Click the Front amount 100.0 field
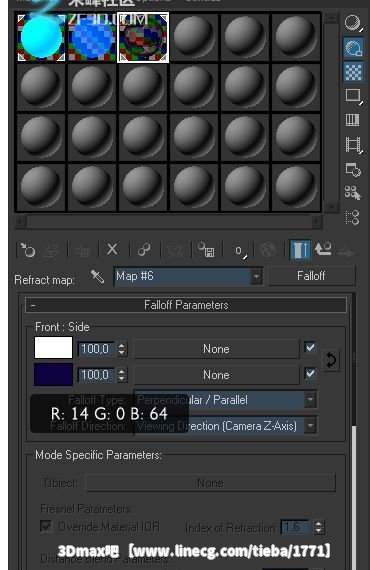 [97, 349]
